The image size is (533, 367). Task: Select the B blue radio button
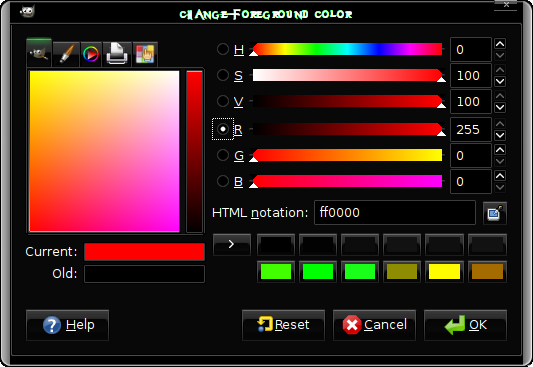point(223,181)
